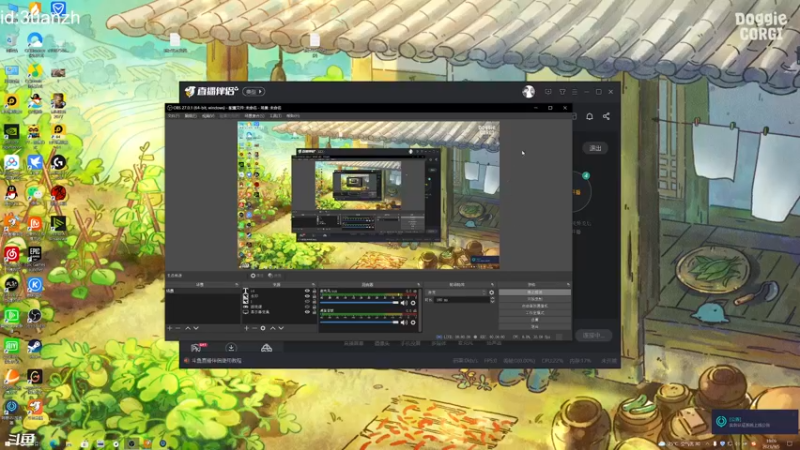This screenshot has width=800, height=450.
Task: Click virtual camera button in OBS Controls
Action: [535, 306]
